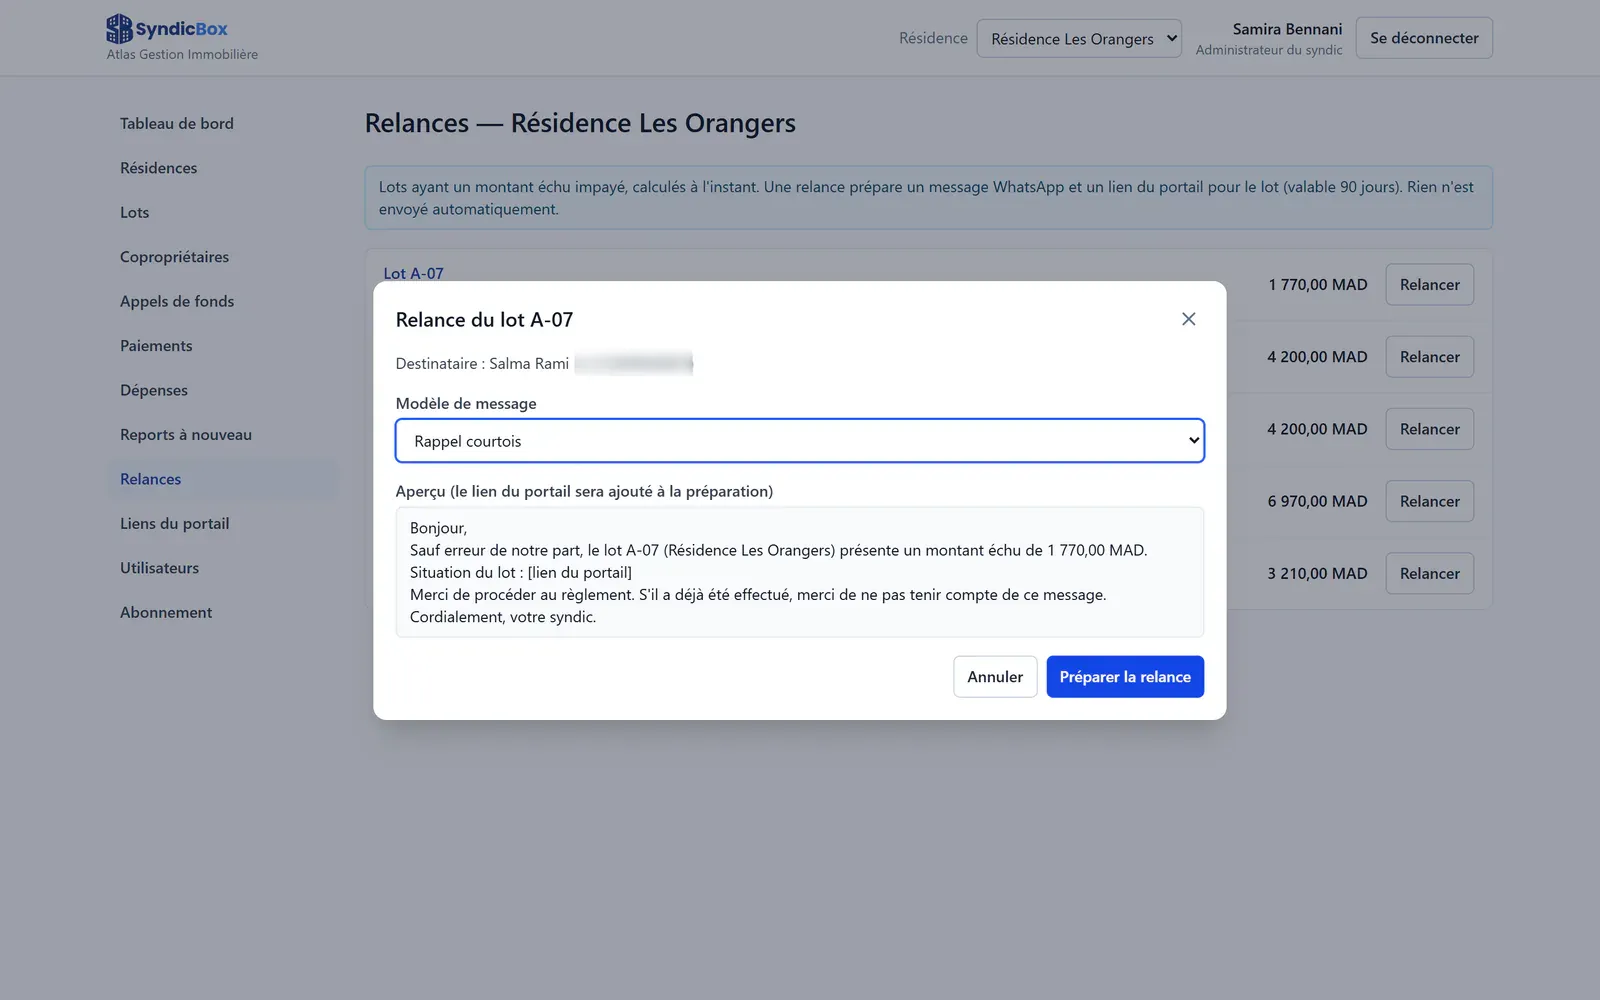Click Se déconnecter button
The image size is (1600, 1000).
(x=1424, y=38)
